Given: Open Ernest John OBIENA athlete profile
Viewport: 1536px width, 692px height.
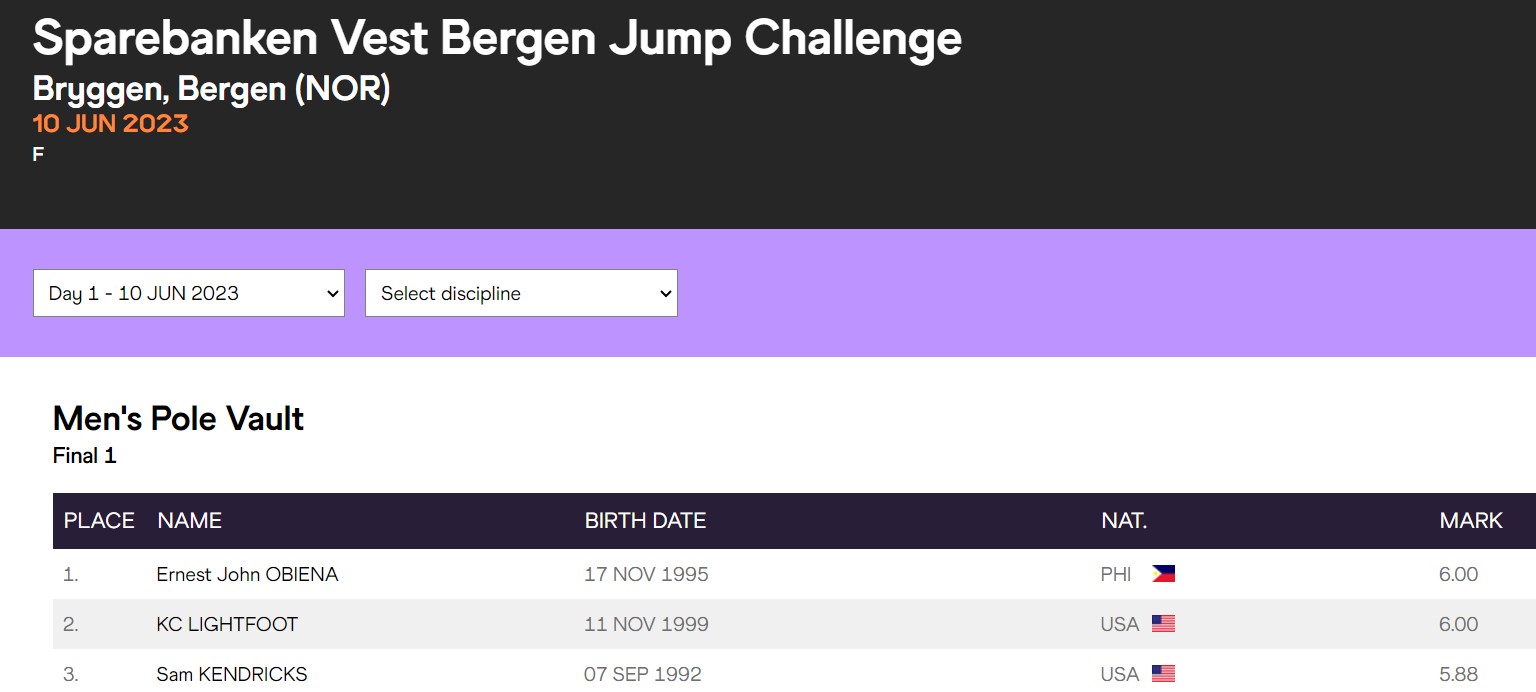Looking at the screenshot, I should tap(247, 574).
